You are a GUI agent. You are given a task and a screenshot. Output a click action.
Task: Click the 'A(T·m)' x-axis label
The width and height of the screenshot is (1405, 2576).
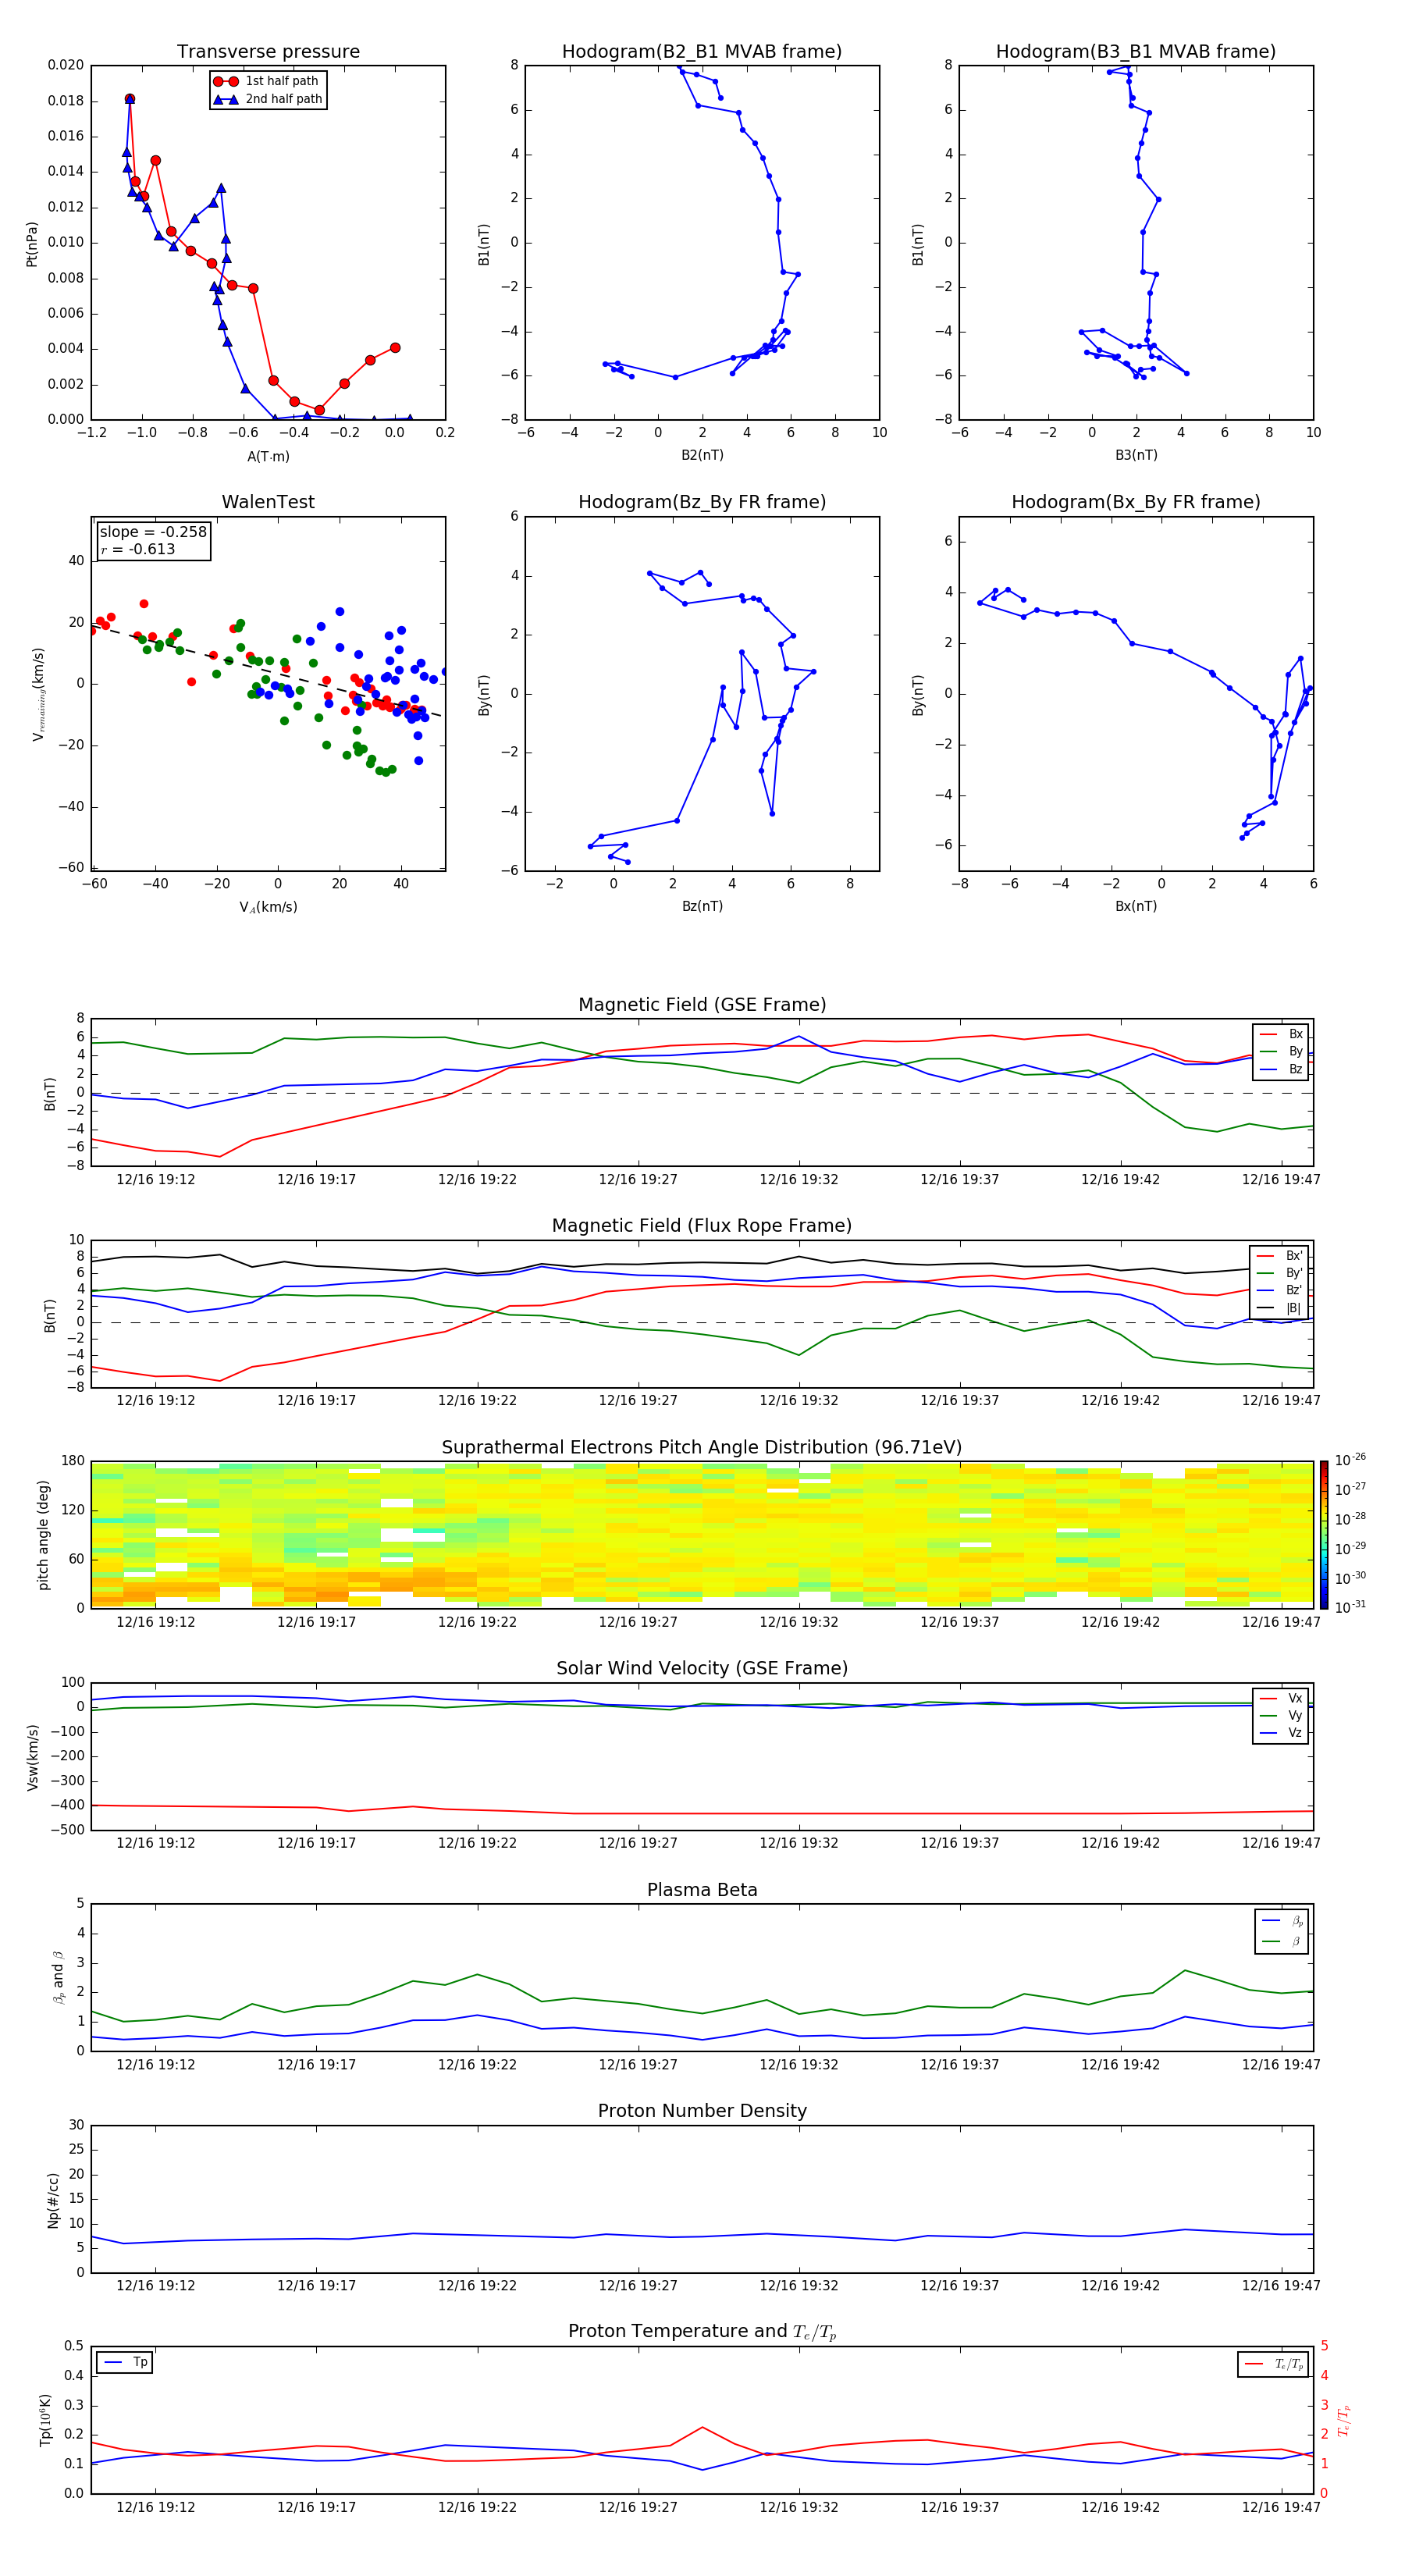(x=268, y=456)
